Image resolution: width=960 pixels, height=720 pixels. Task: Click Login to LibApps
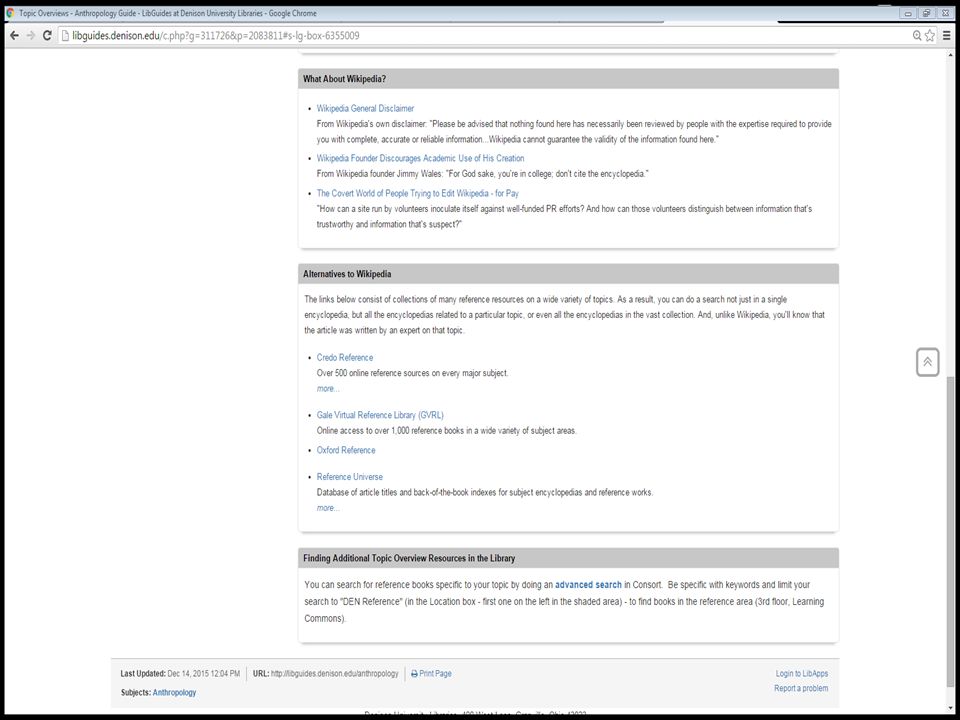(802, 673)
